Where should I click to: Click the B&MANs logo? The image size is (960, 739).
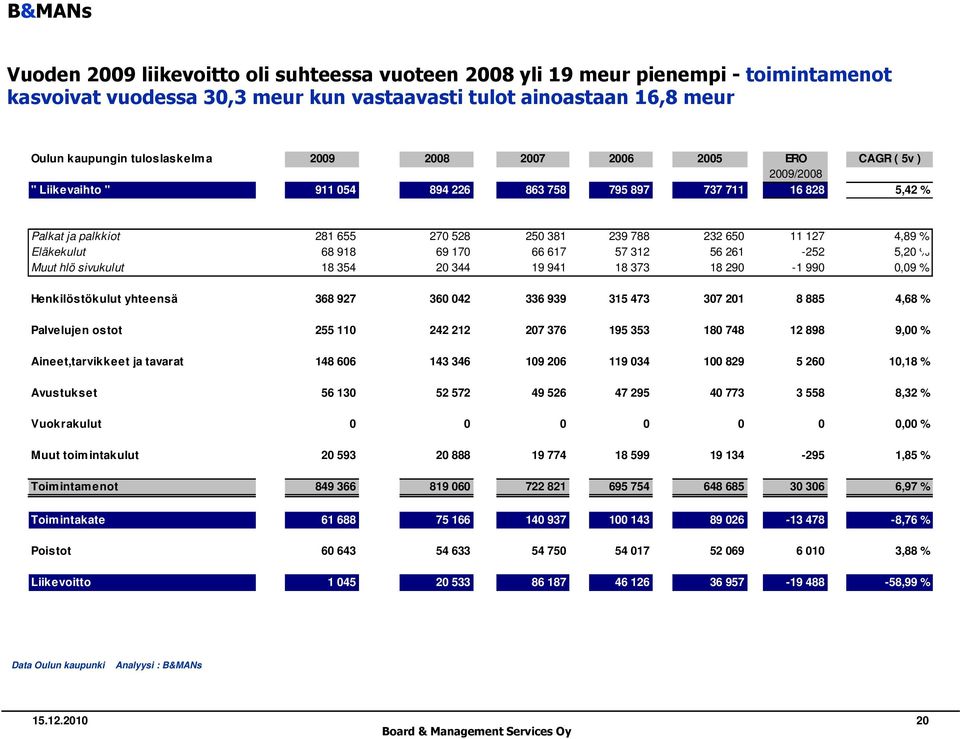pos(49,11)
